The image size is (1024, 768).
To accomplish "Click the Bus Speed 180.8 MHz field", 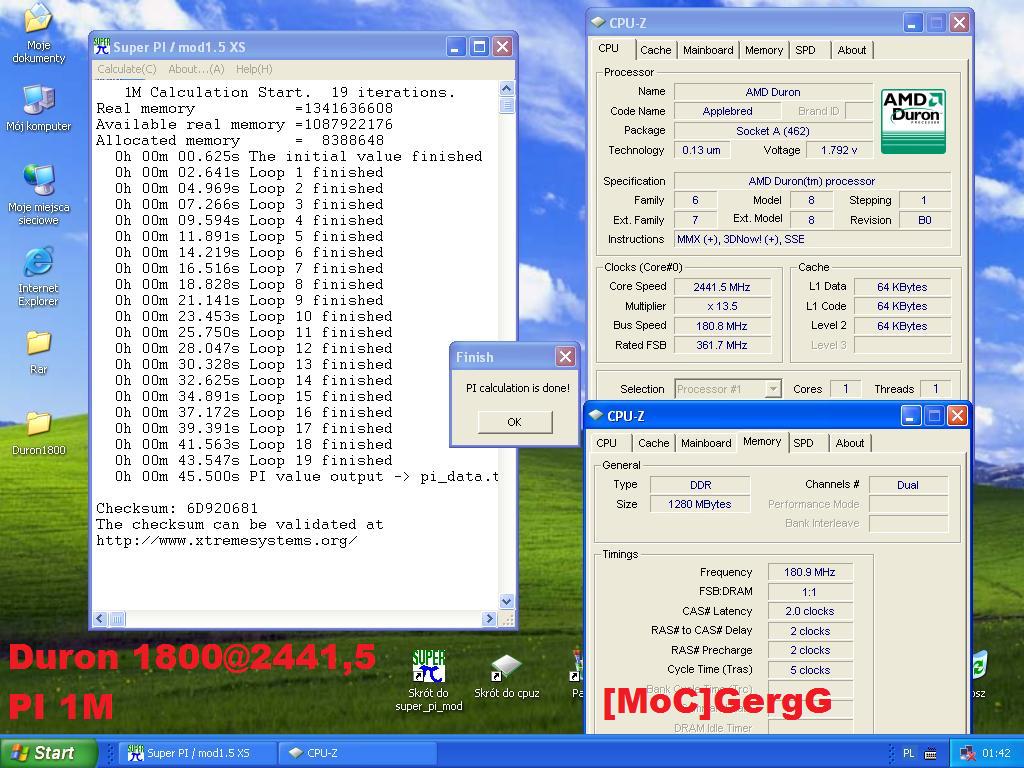I will (x=722, y=326).
